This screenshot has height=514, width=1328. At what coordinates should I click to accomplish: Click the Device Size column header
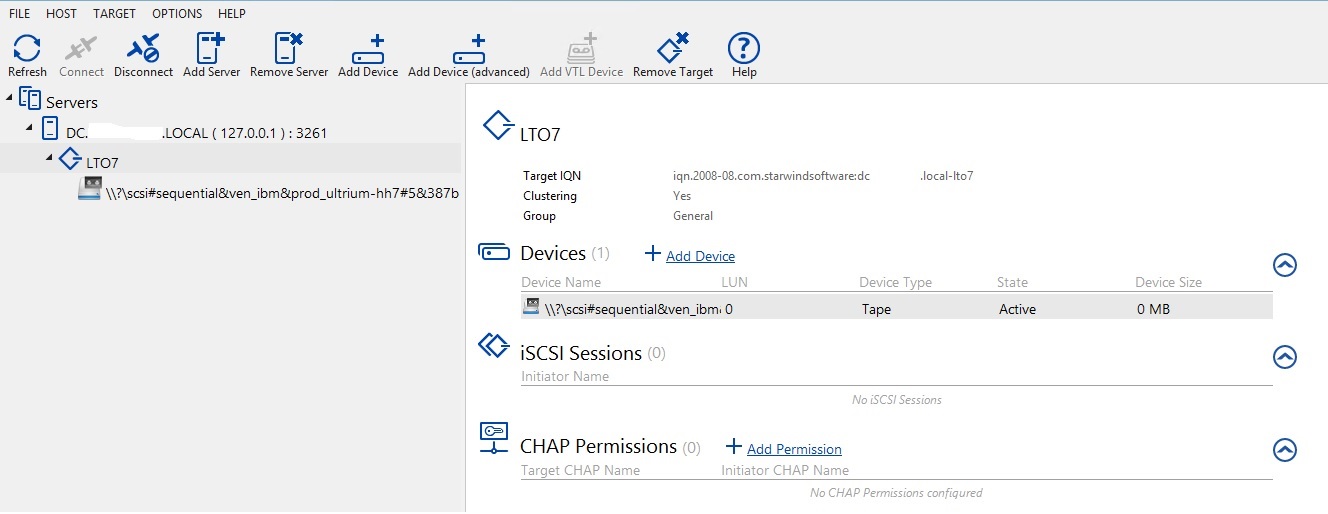tap(1168, 282)
